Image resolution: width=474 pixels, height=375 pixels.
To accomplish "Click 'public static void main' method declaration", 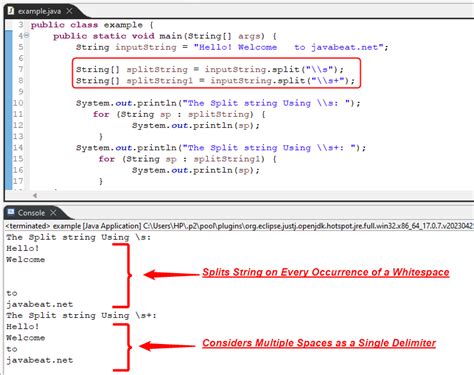I will tap(165, 36).
